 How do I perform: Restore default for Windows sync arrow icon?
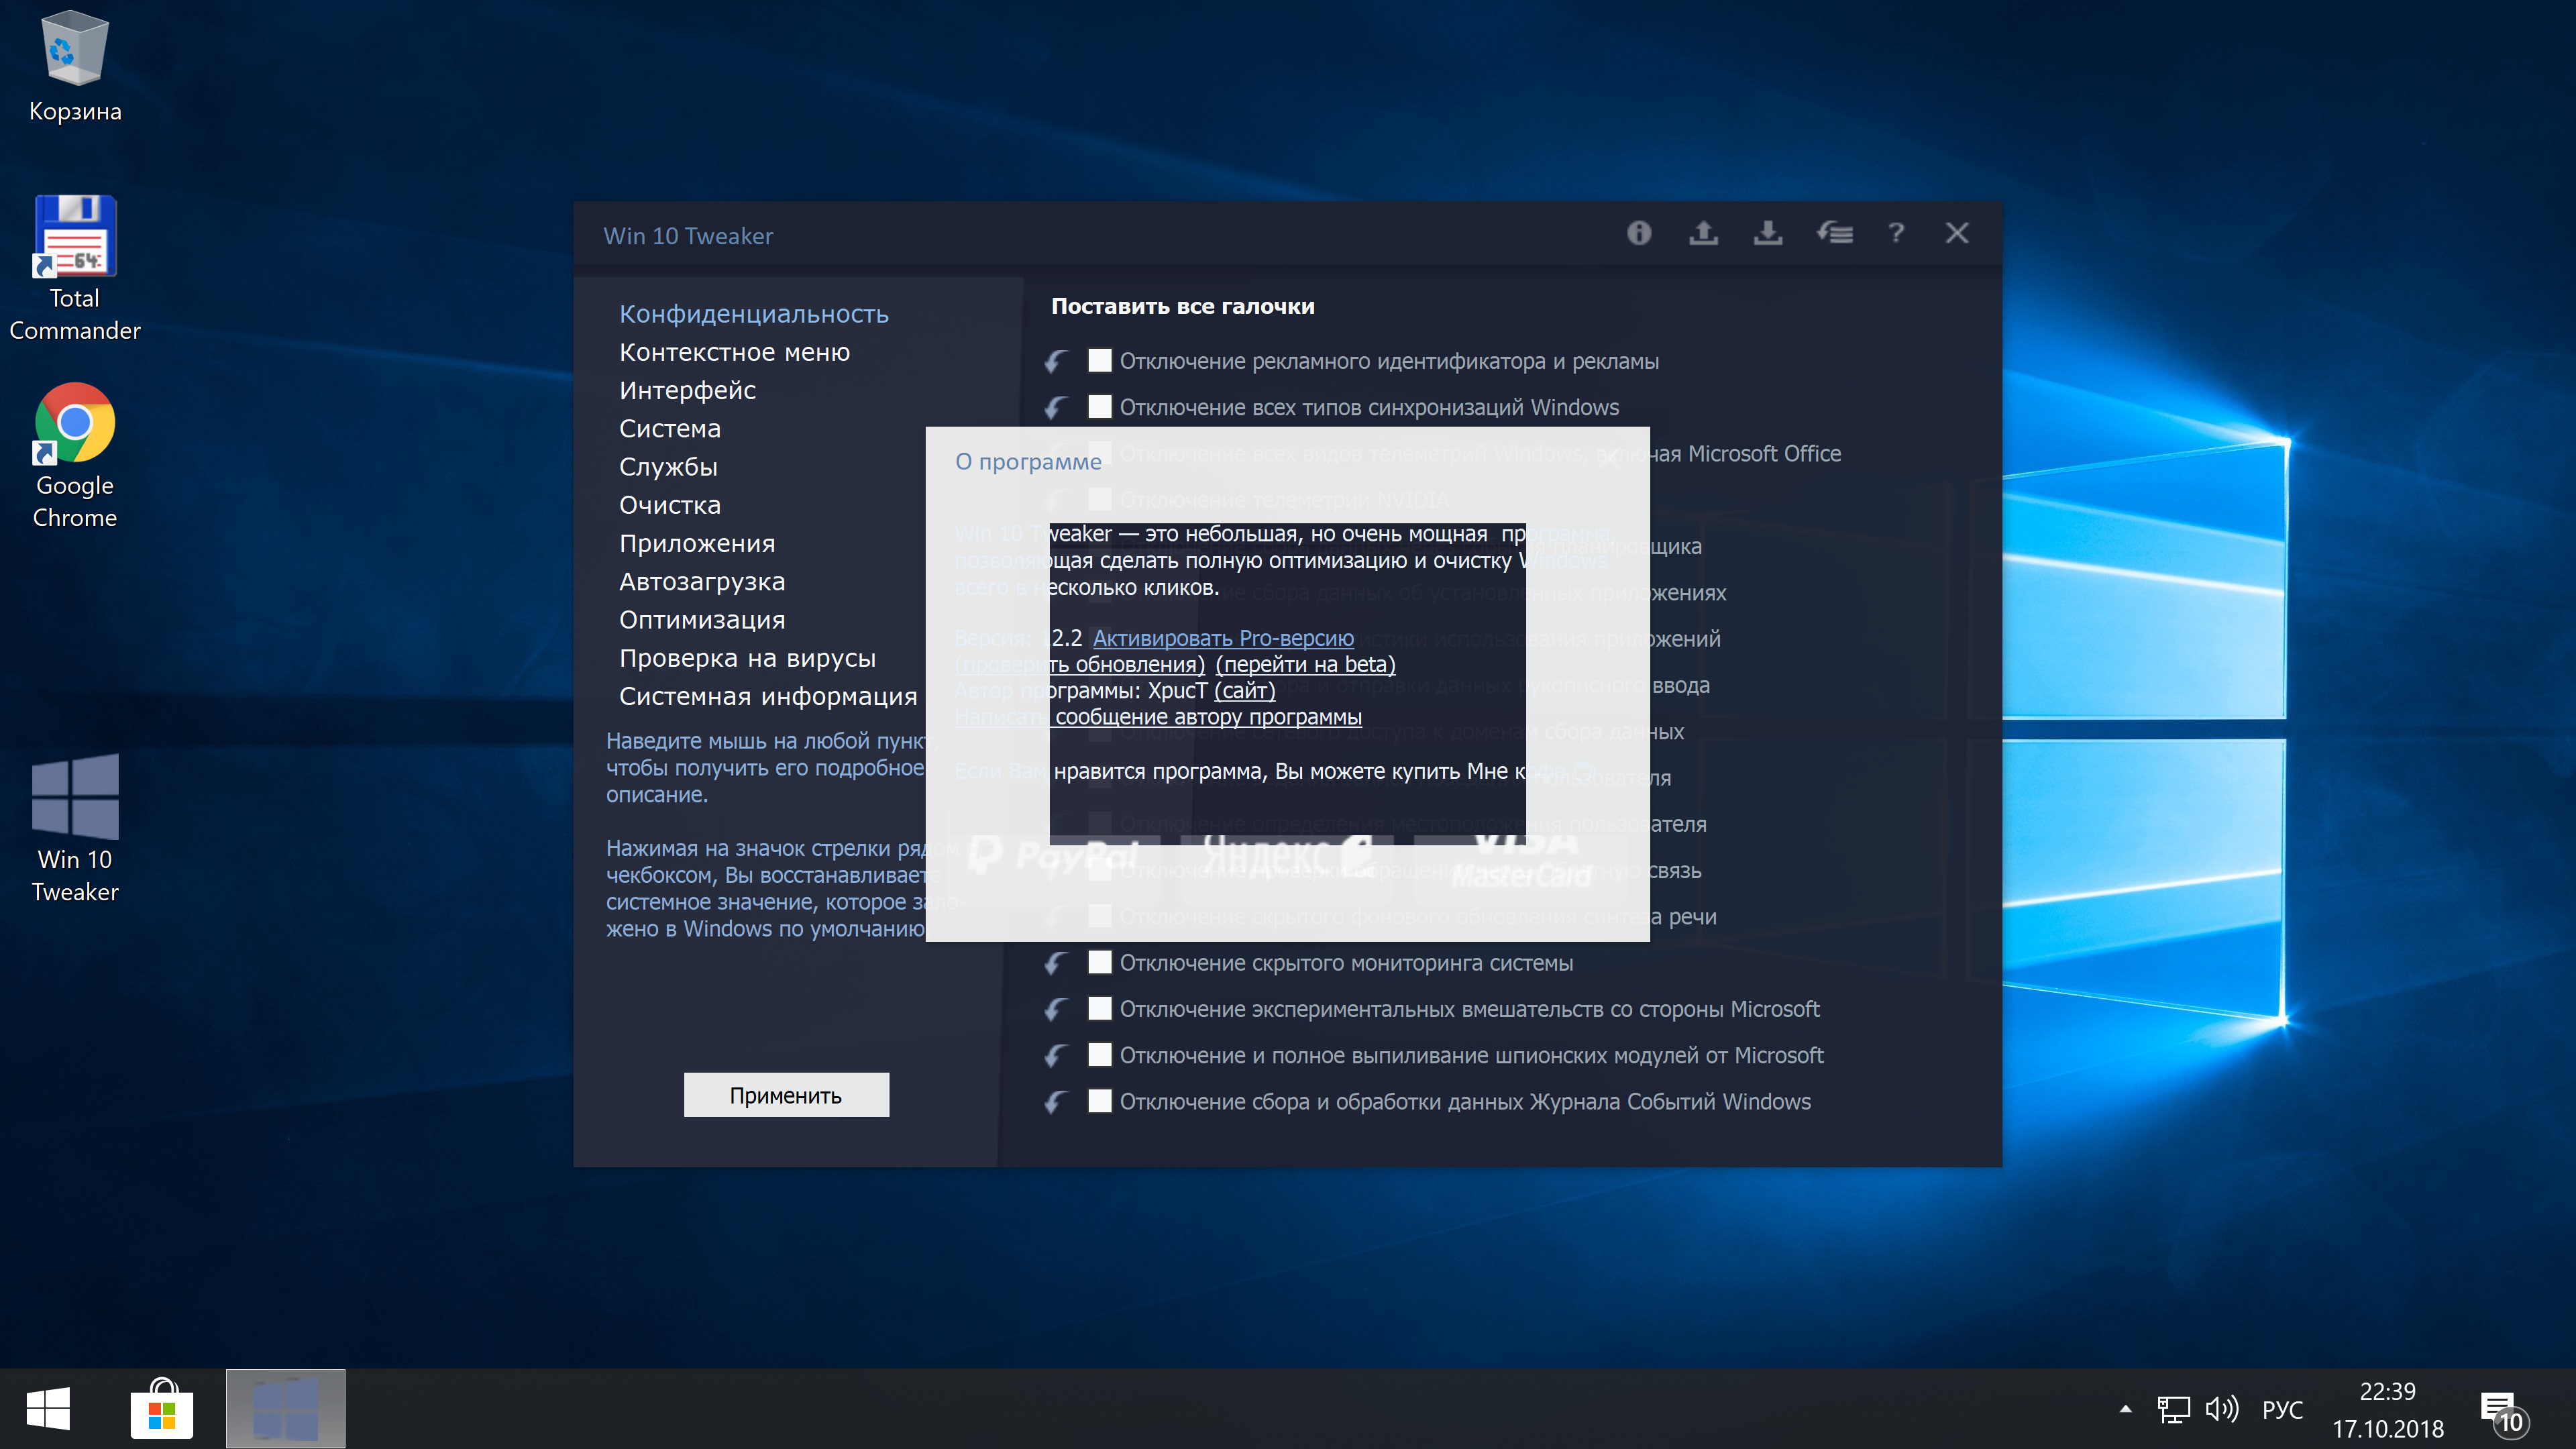point(1056,407)
